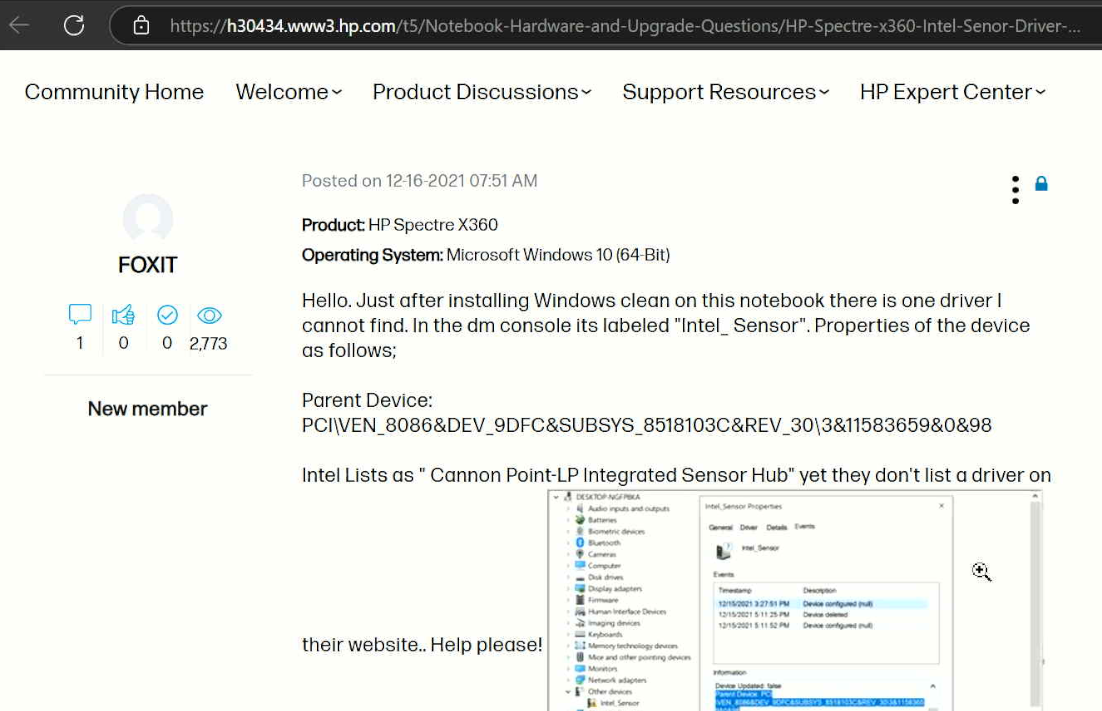1102x711 pixels.
Task: Open the FOXIT username profile link
Action: tap(148, 265)
